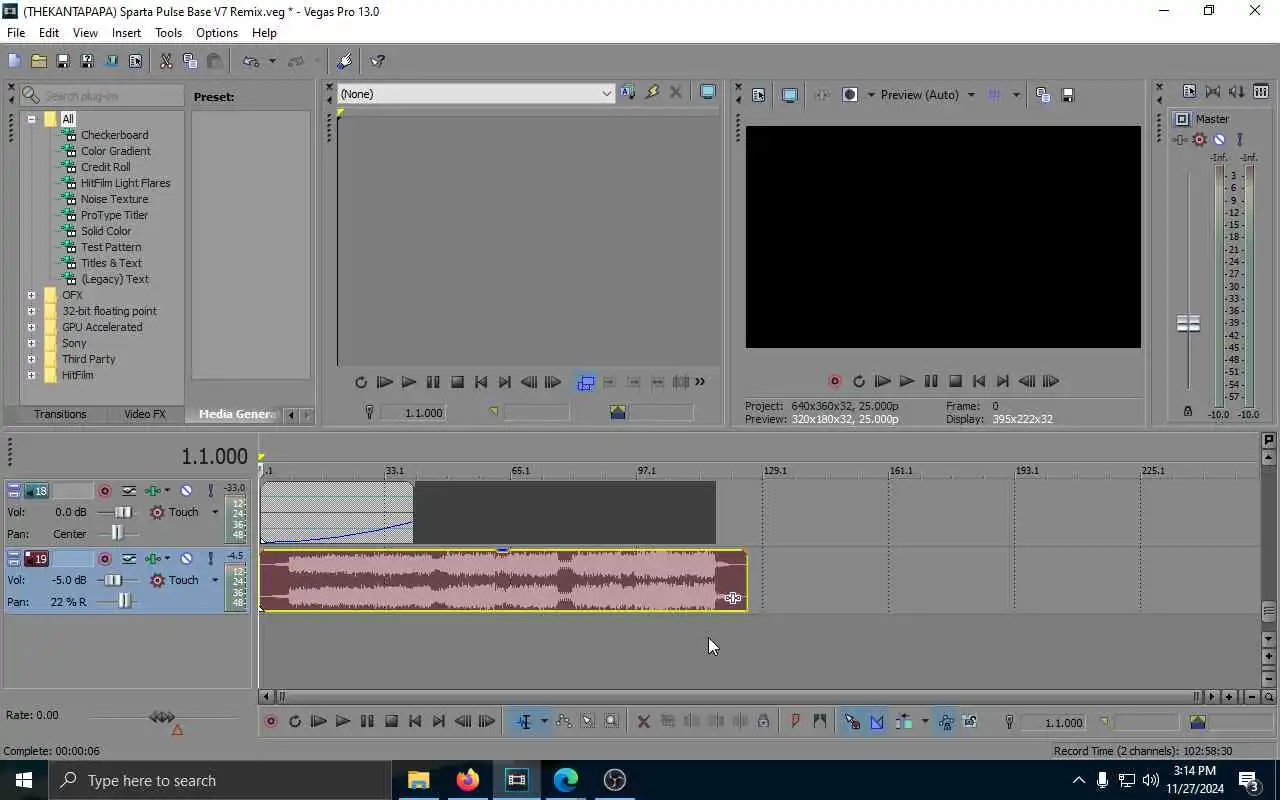Viewport: 1280px width, 800px height.
Task: Open the Edit menu
Action: pyautogui.click(x=49, y=33)
